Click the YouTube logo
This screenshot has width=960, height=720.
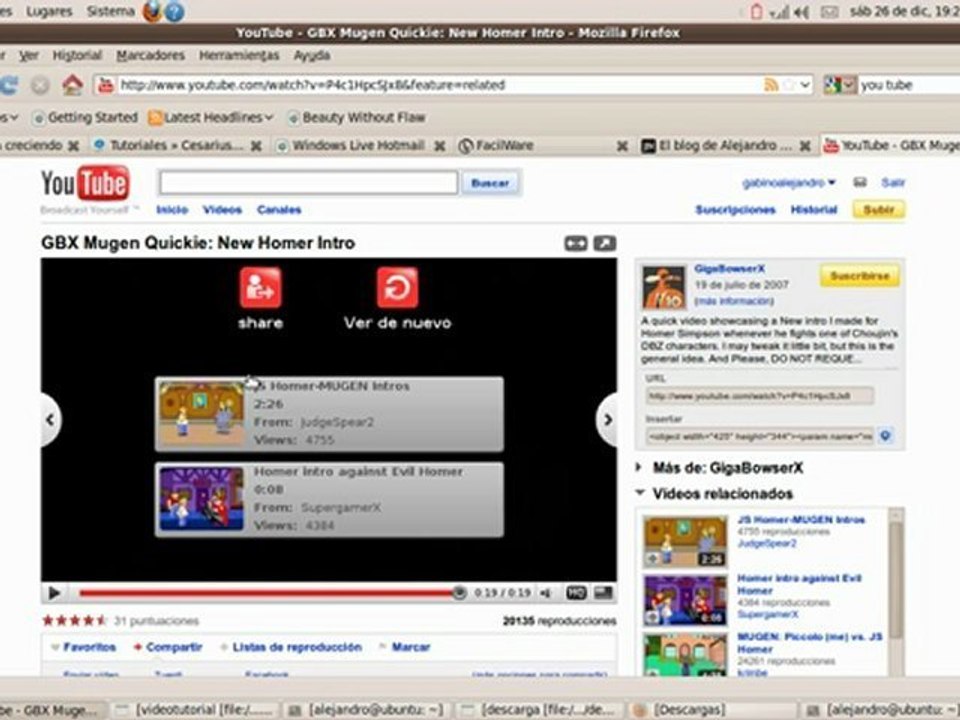point(85,182)
